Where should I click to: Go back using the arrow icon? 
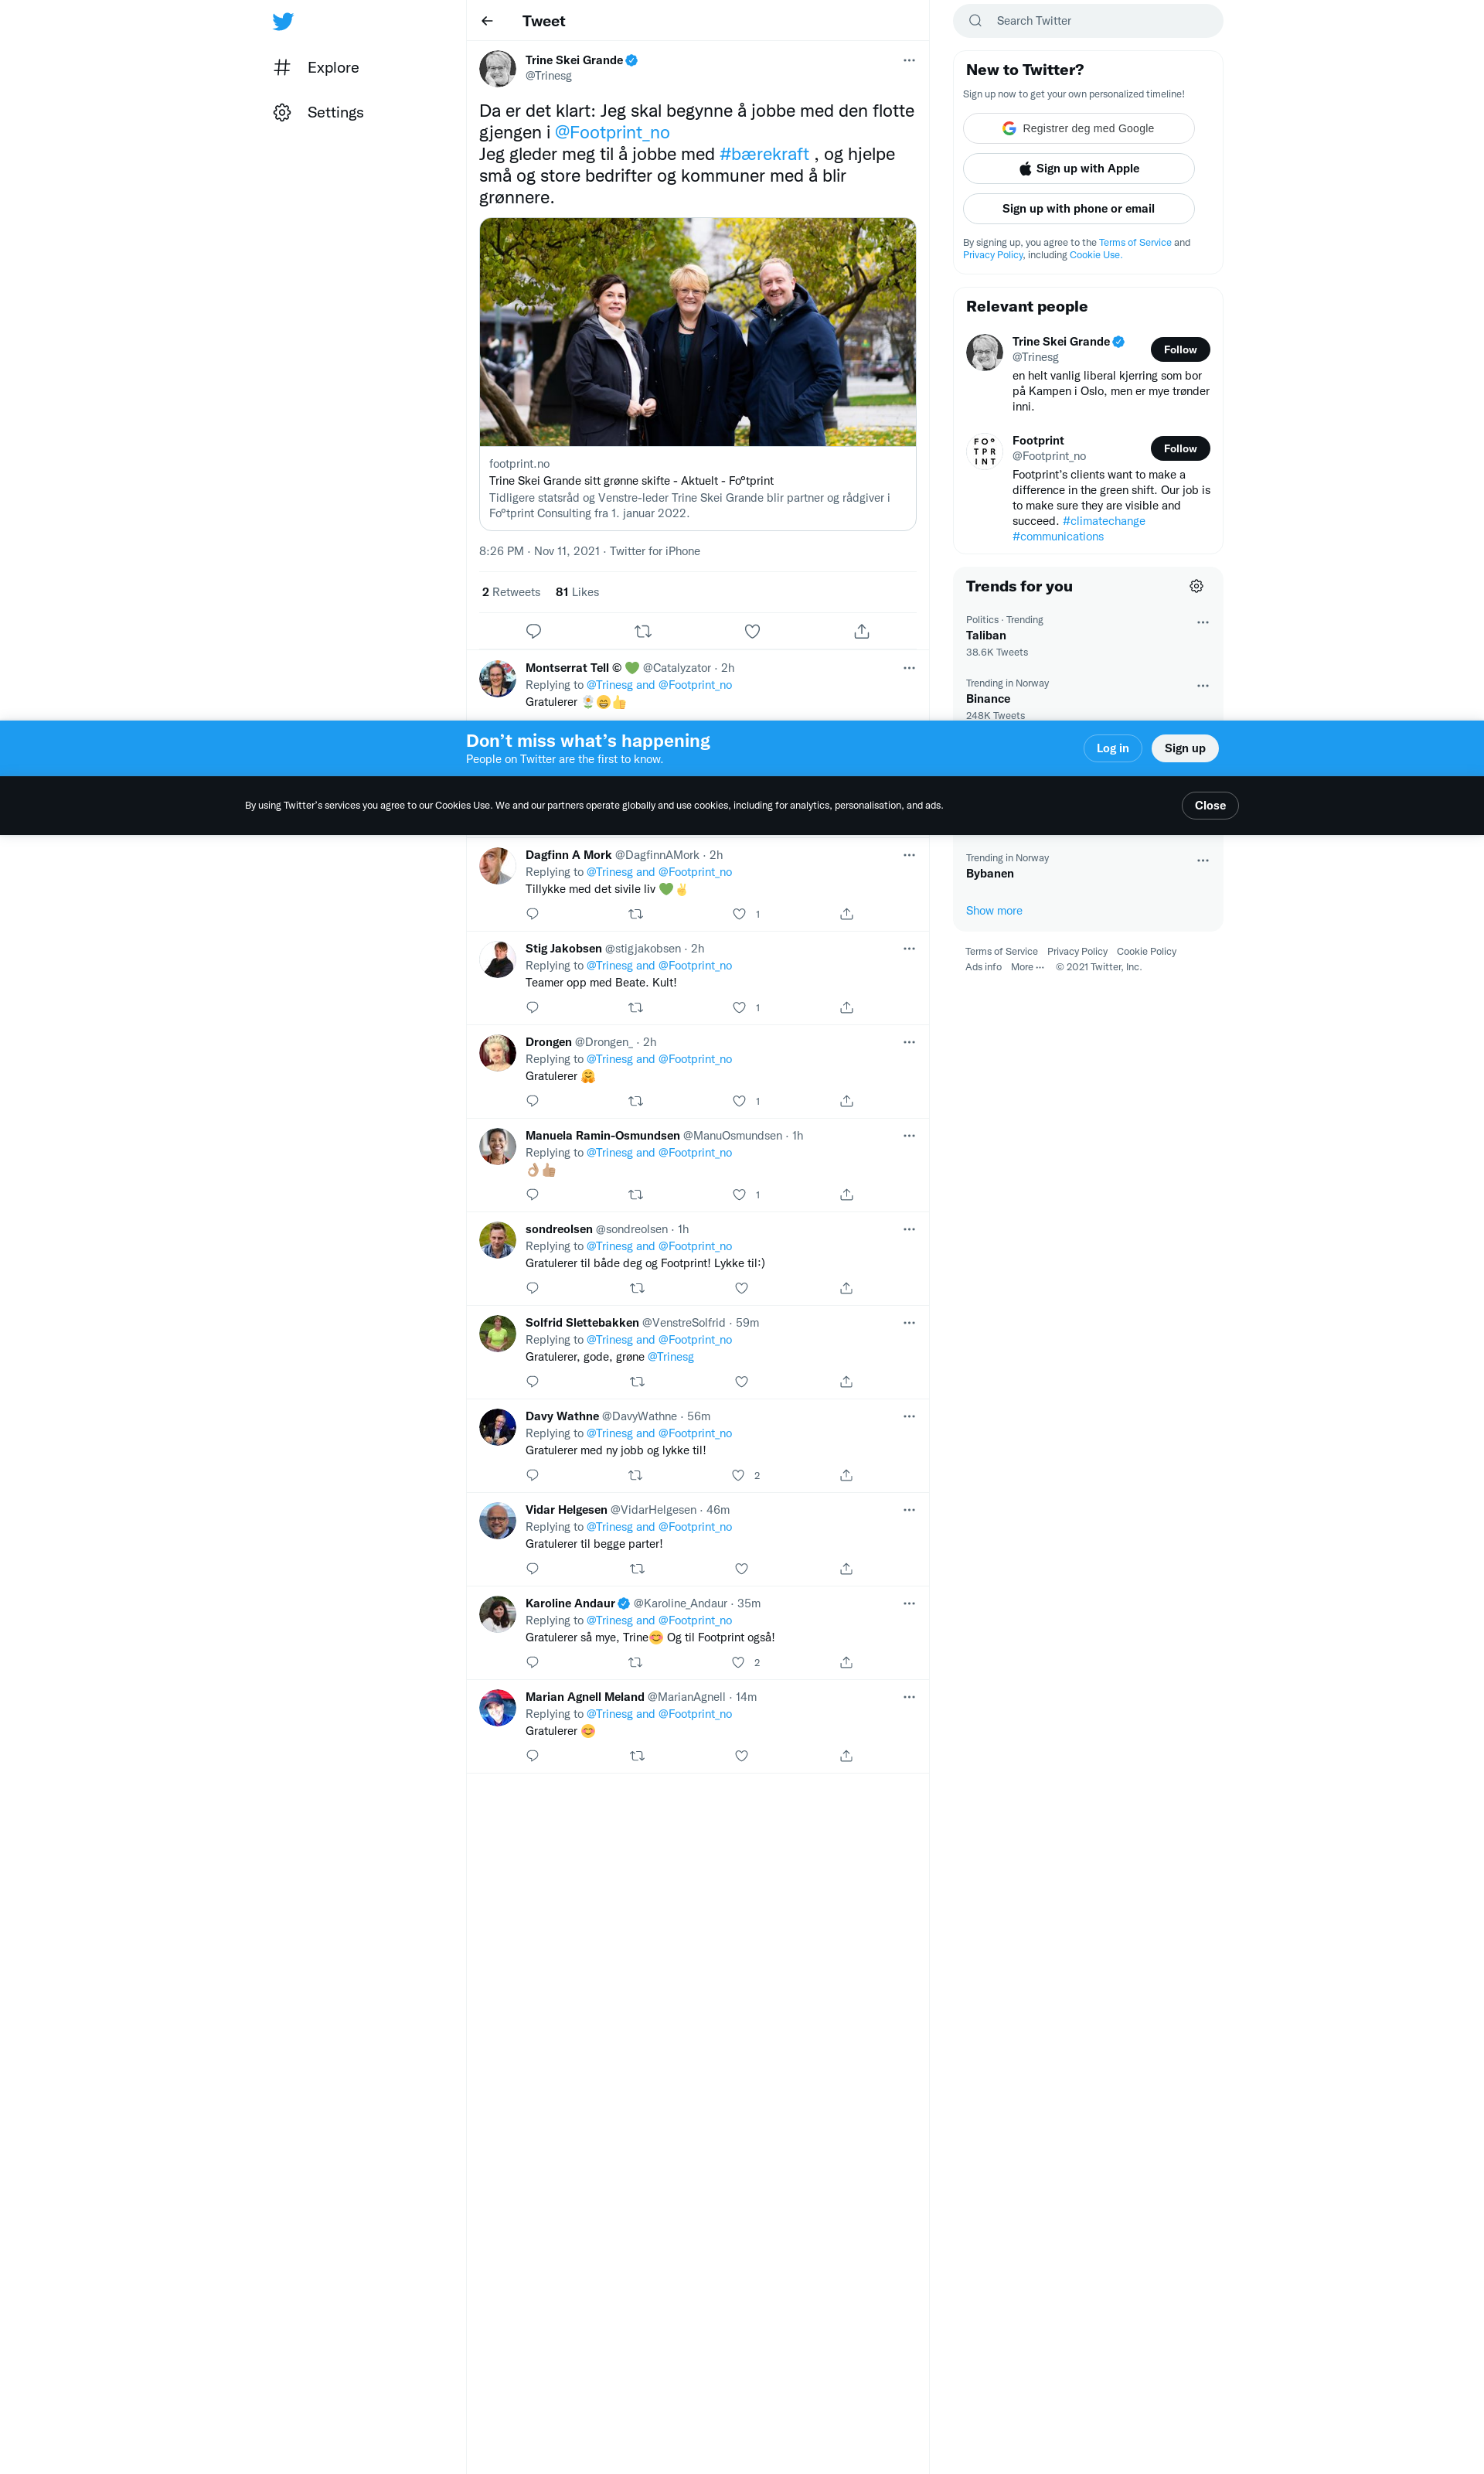pyautogui.click(x=487, y=21)
